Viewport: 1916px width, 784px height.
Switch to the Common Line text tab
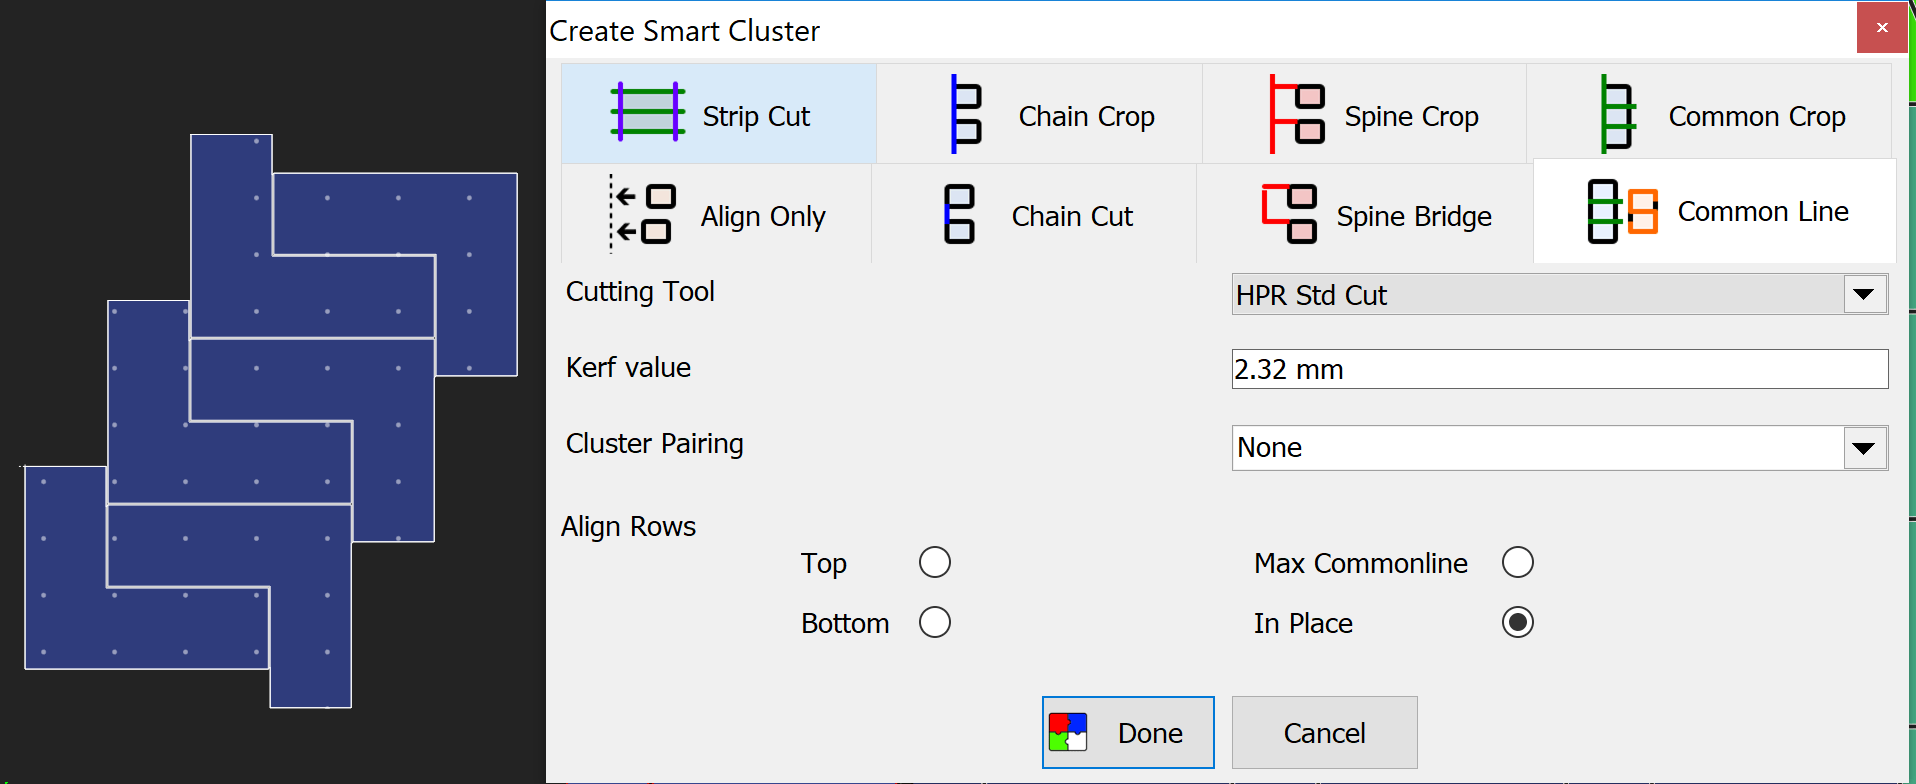pos(1763,212)
